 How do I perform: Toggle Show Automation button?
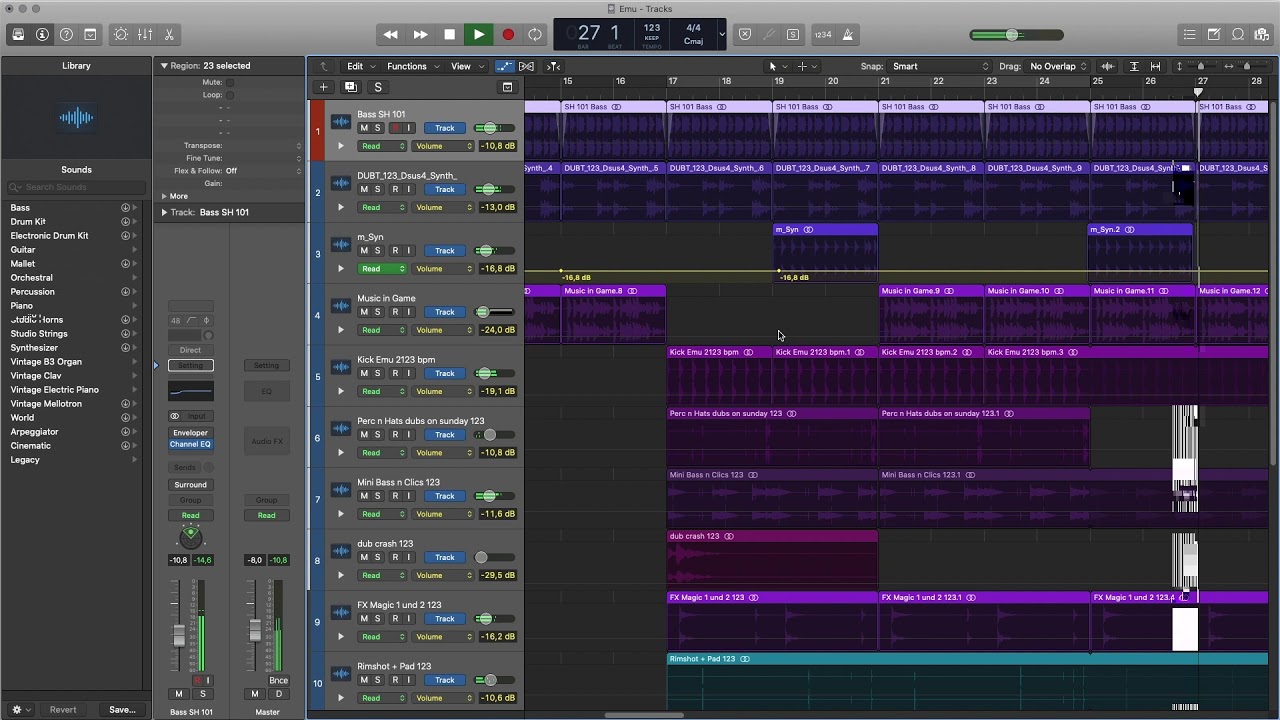click(504, 66)
